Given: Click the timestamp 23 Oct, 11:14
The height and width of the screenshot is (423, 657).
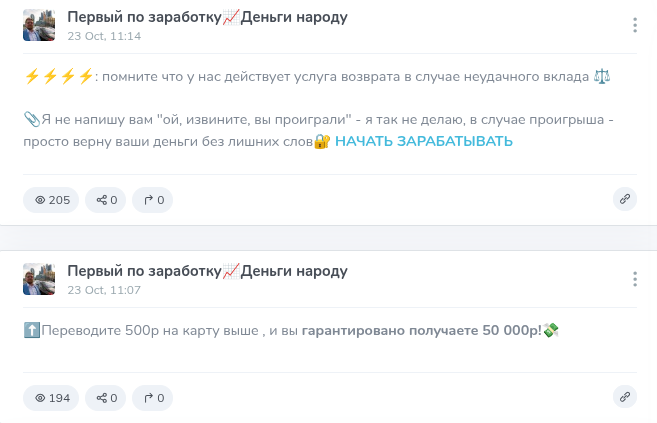Looking at the screenshot, I should coord(104,36).
